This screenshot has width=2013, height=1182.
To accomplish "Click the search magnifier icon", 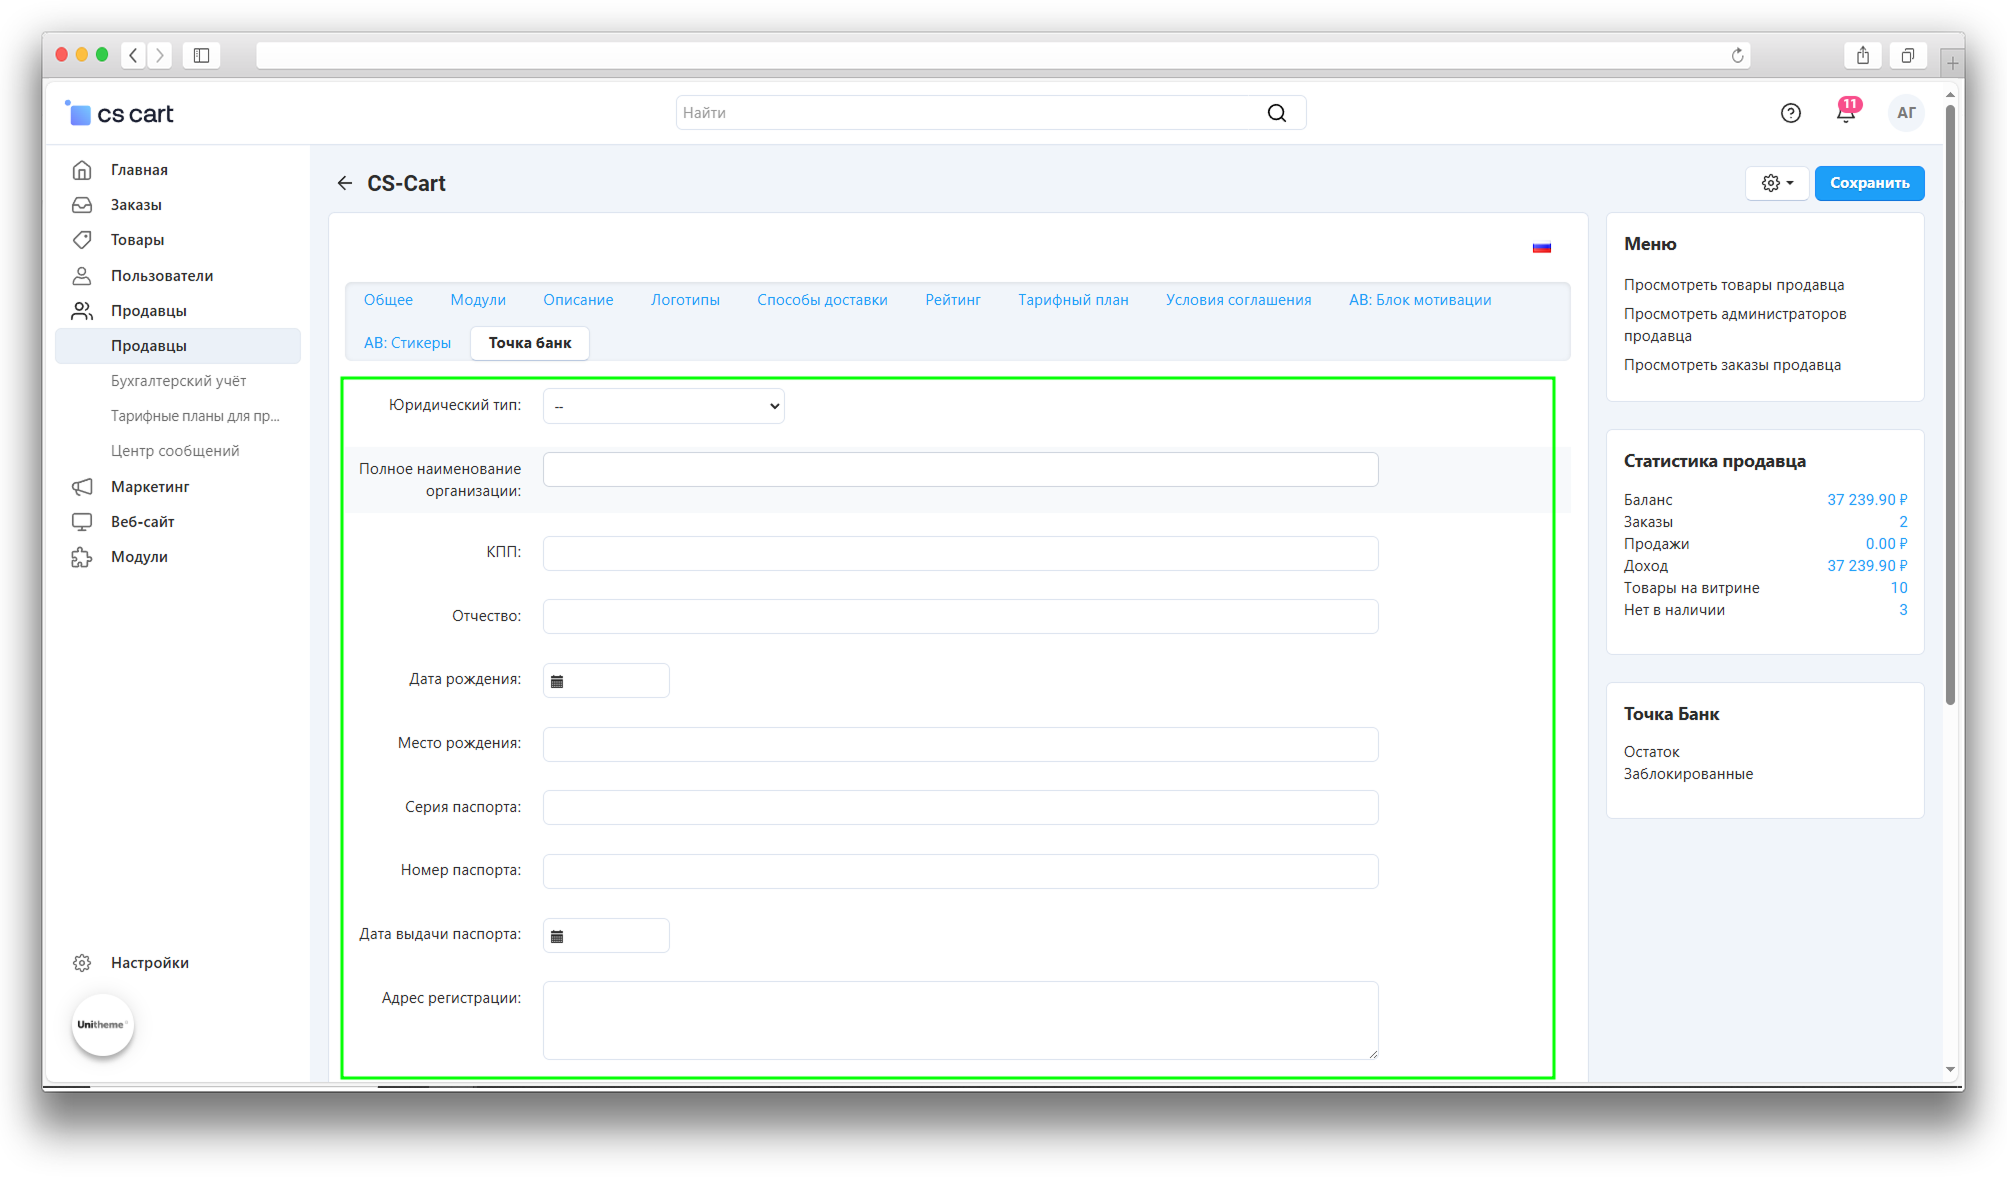I will coord(1277,113).
